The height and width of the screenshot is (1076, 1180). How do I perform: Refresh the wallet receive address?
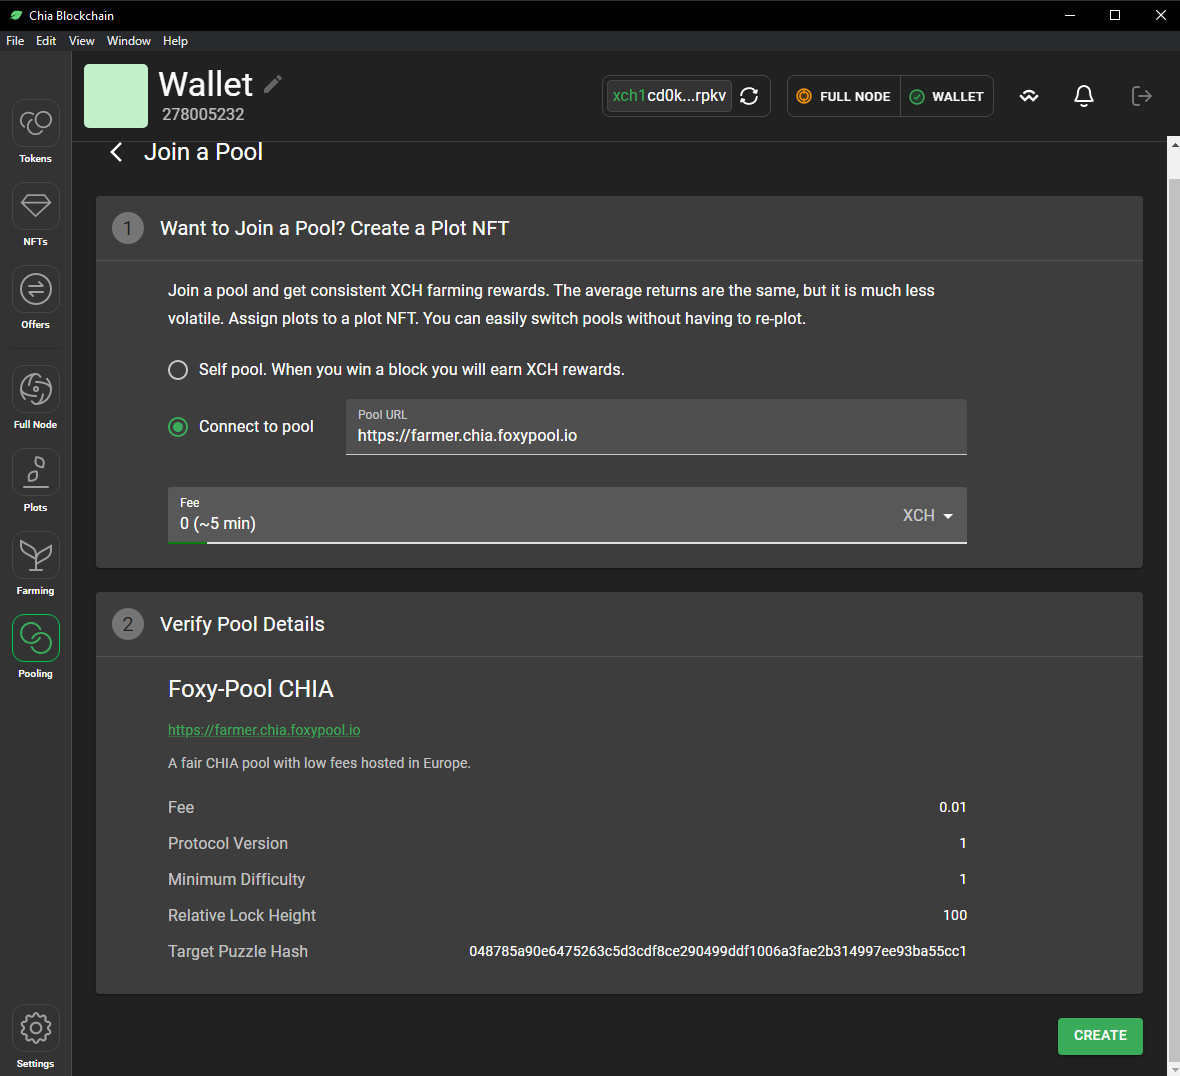749,96
